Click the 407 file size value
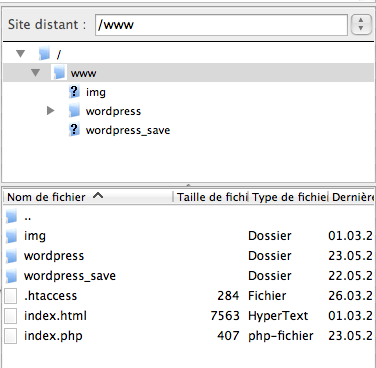Screen dimensions: 376x368 pos(228,336)
